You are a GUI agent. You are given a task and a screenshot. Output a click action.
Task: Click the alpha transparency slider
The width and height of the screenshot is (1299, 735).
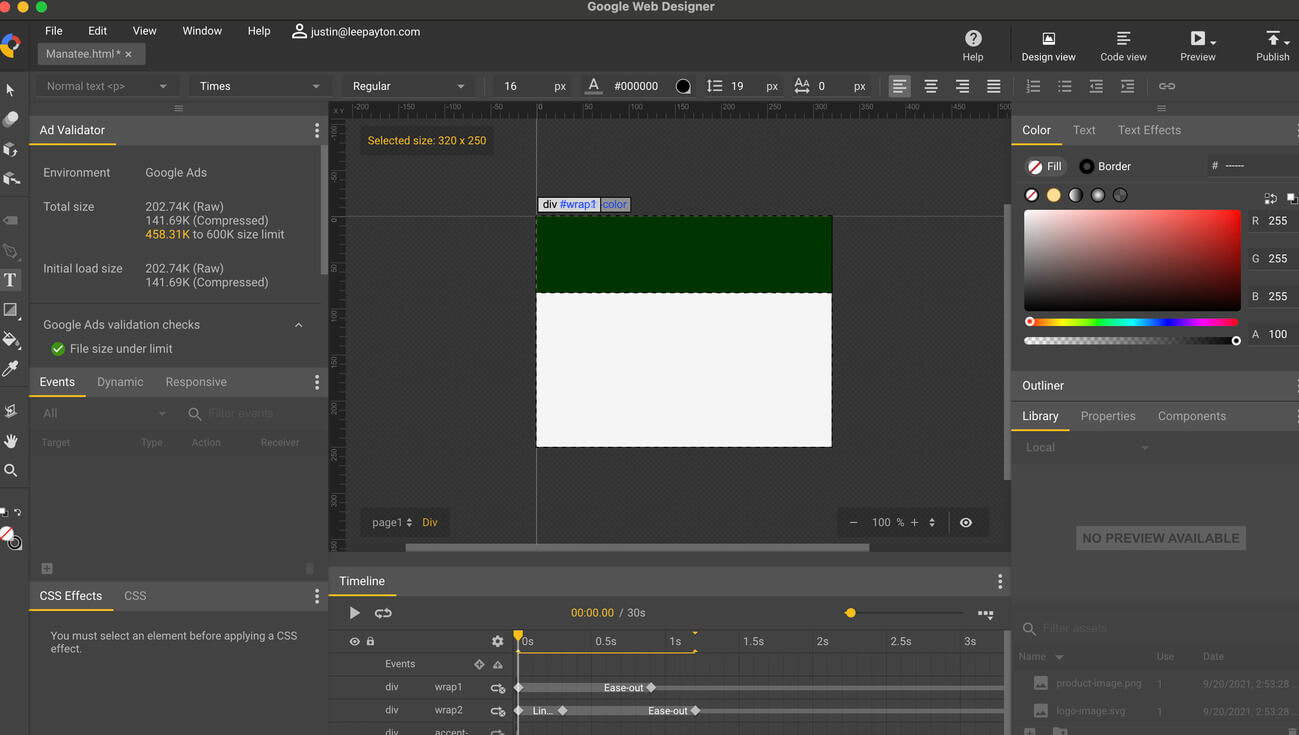[x=1132, y=341]
